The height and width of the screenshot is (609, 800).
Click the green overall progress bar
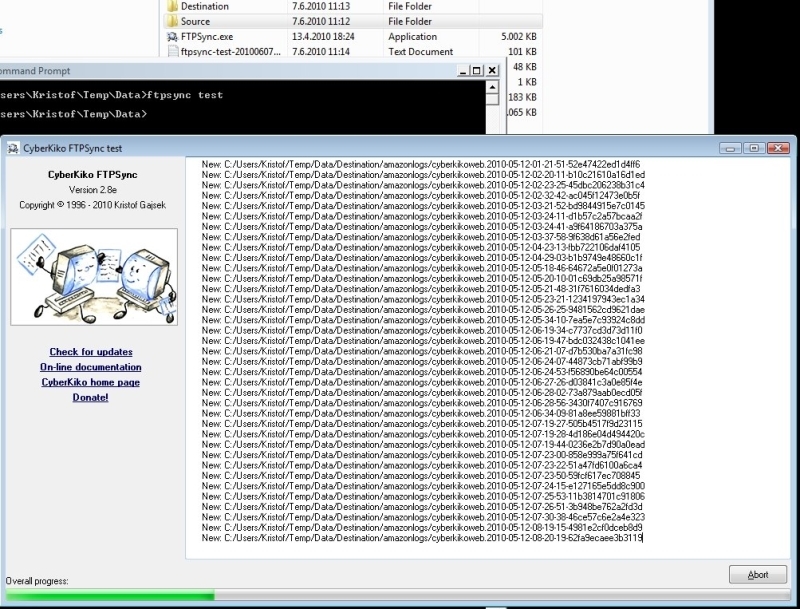coord(108,597)
